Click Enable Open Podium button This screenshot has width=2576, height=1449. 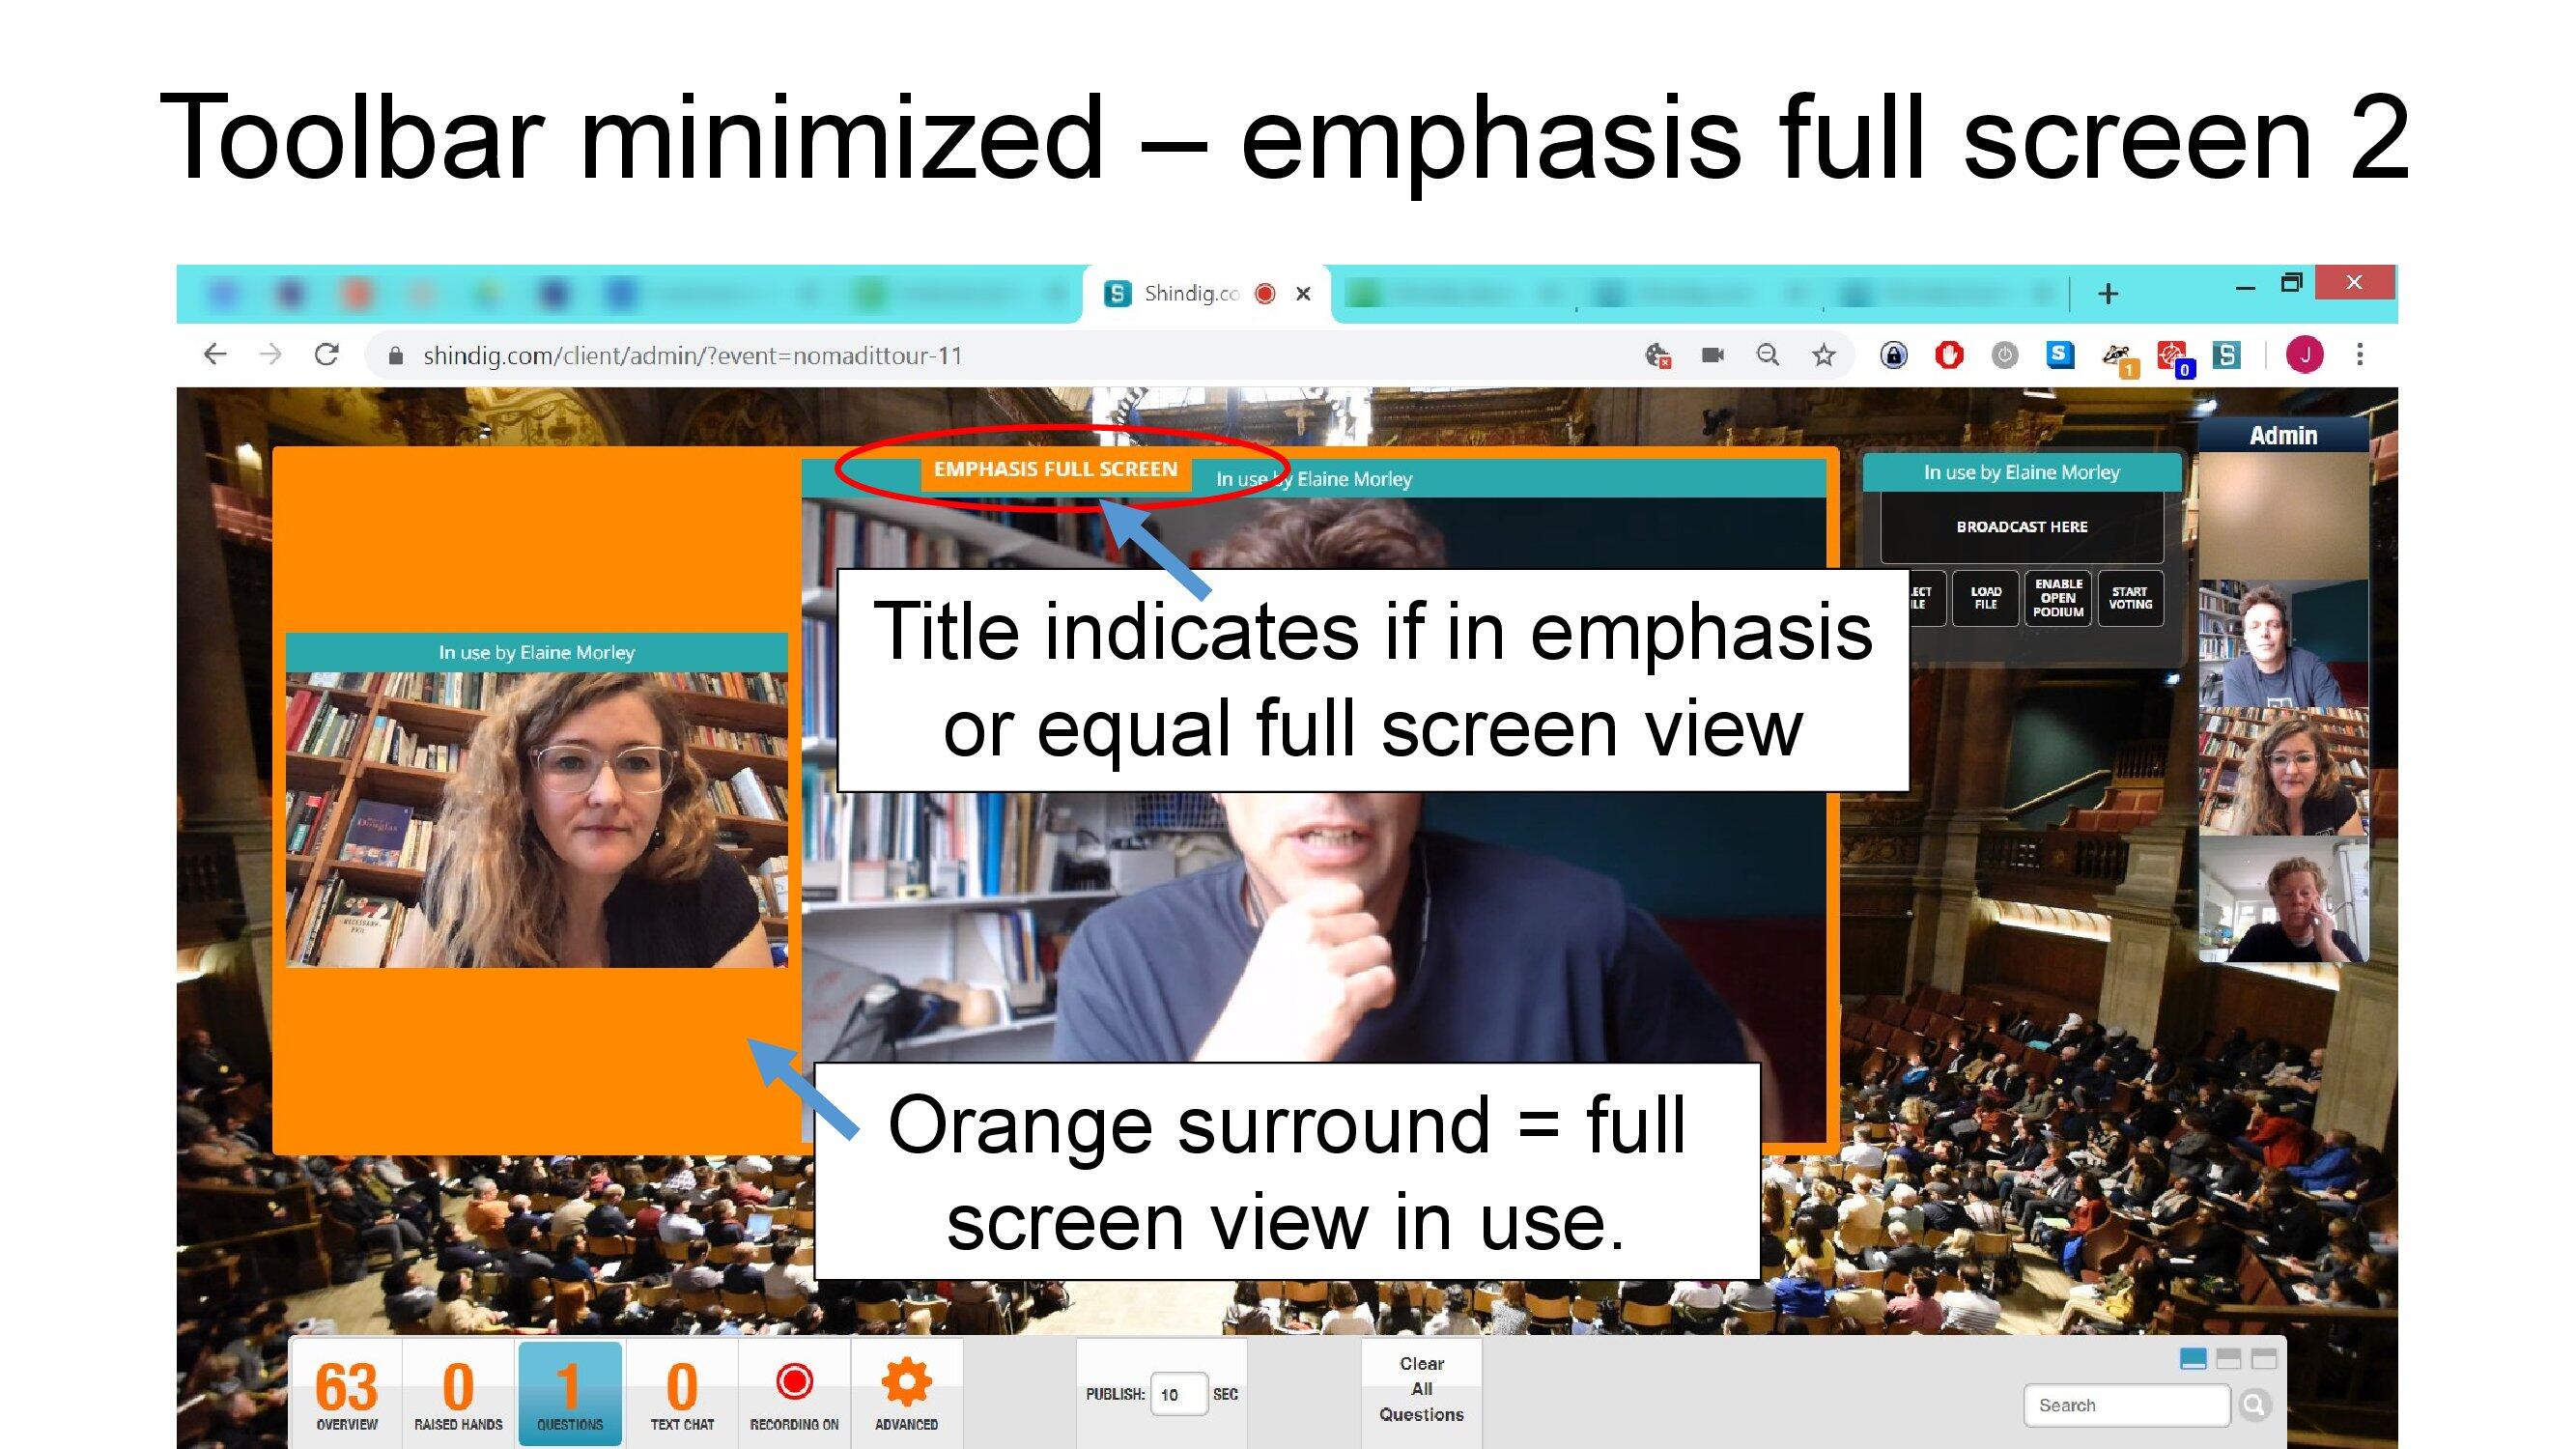coord(2058,598)
